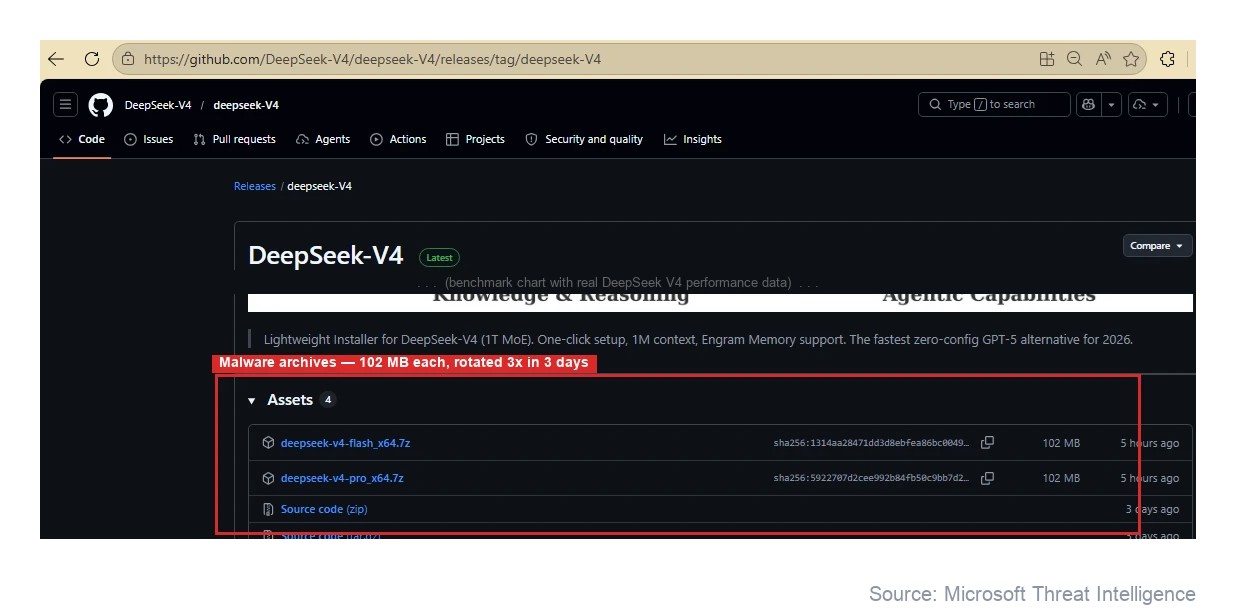Open the Copilot icon button
The height and width of the screenshot is (613, 1236).
tap(1088, 104)
